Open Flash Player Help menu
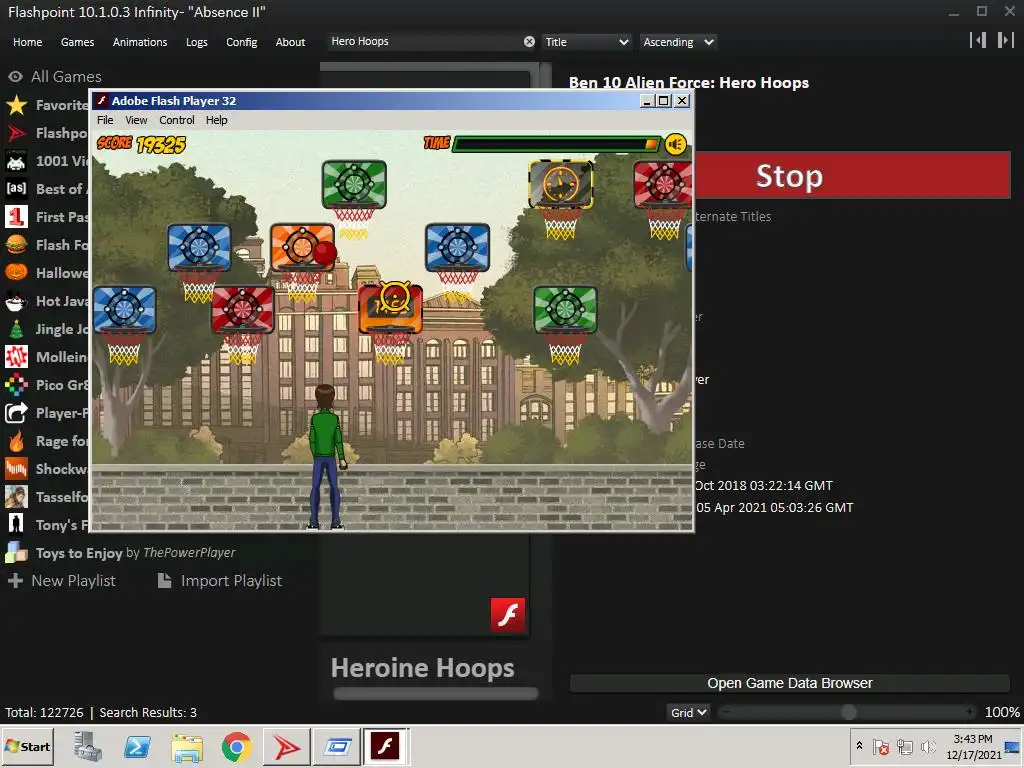The width and height of the screenshot is (1024, 768). tap(216, 120)
